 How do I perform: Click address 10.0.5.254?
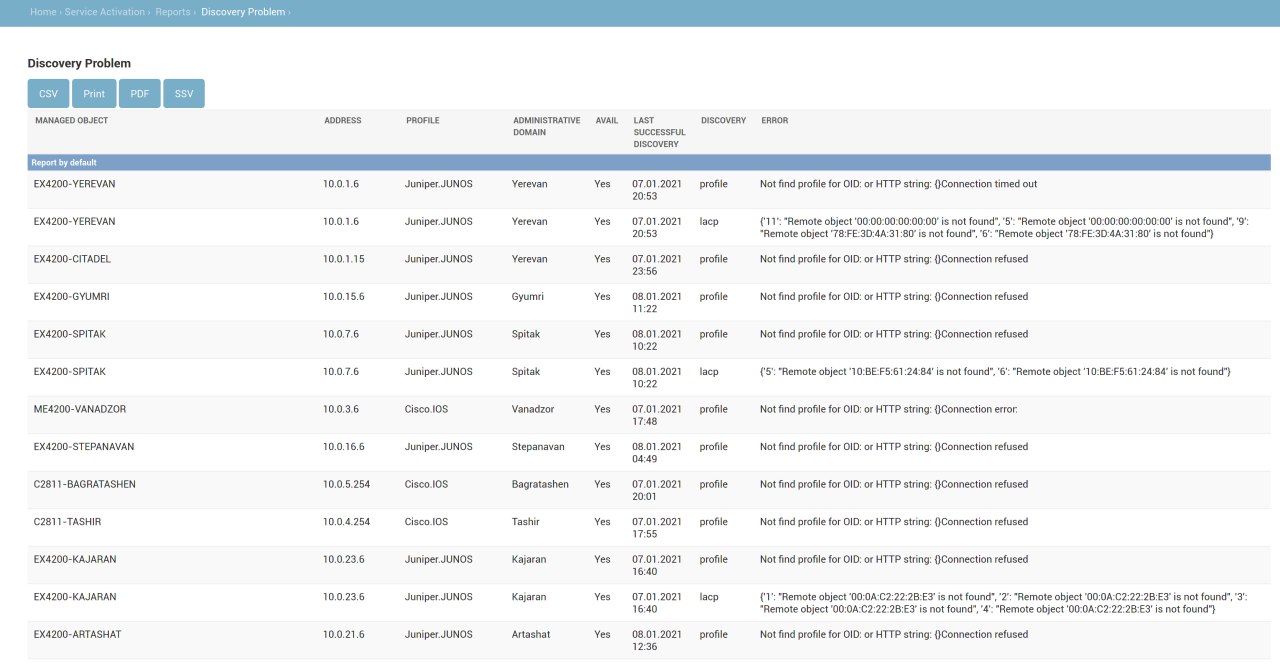(x=346, y=485)
